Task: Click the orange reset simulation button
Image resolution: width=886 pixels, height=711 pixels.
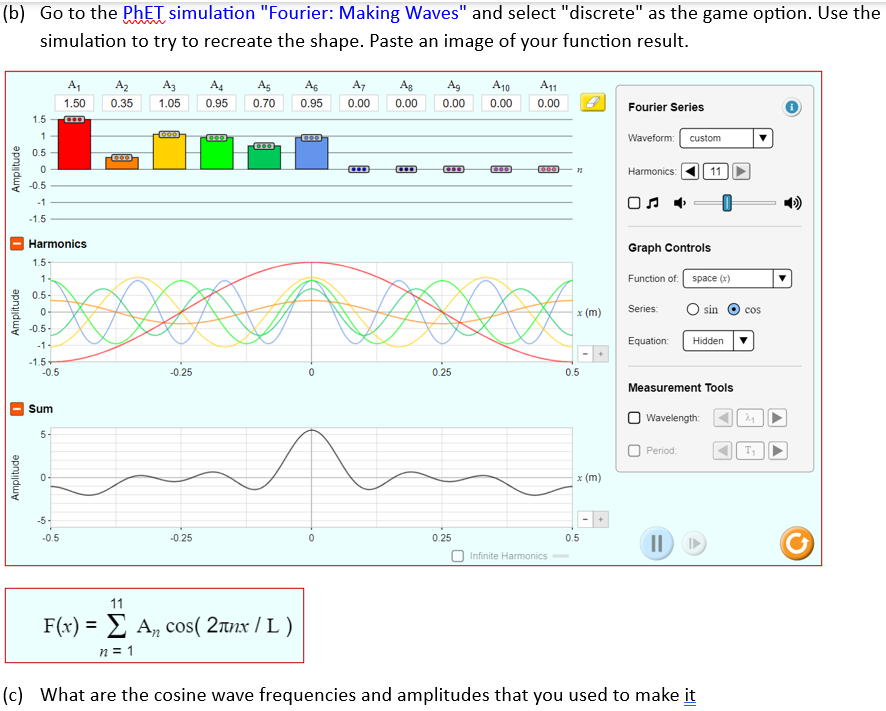Action: (x=796, y=544)
